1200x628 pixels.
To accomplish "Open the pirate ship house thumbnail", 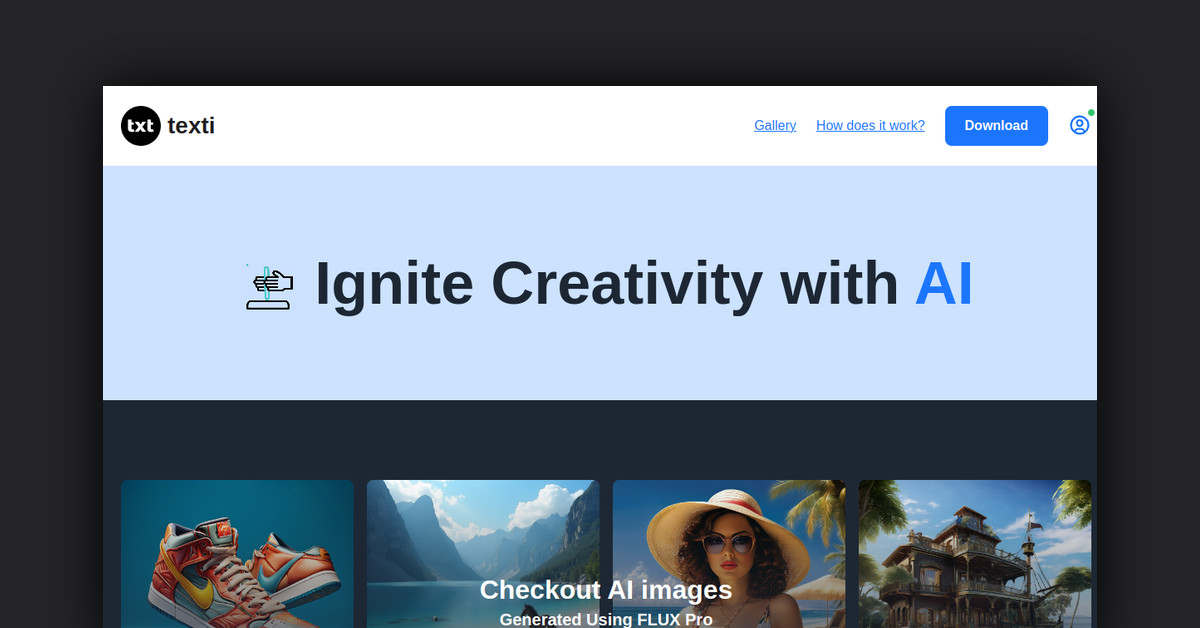I will click(975, 554).
